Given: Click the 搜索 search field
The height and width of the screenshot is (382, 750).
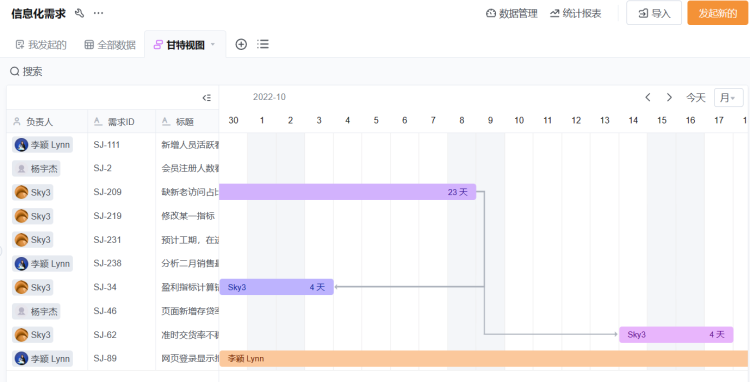Looking at the screenshot, I should coord(26,72).
